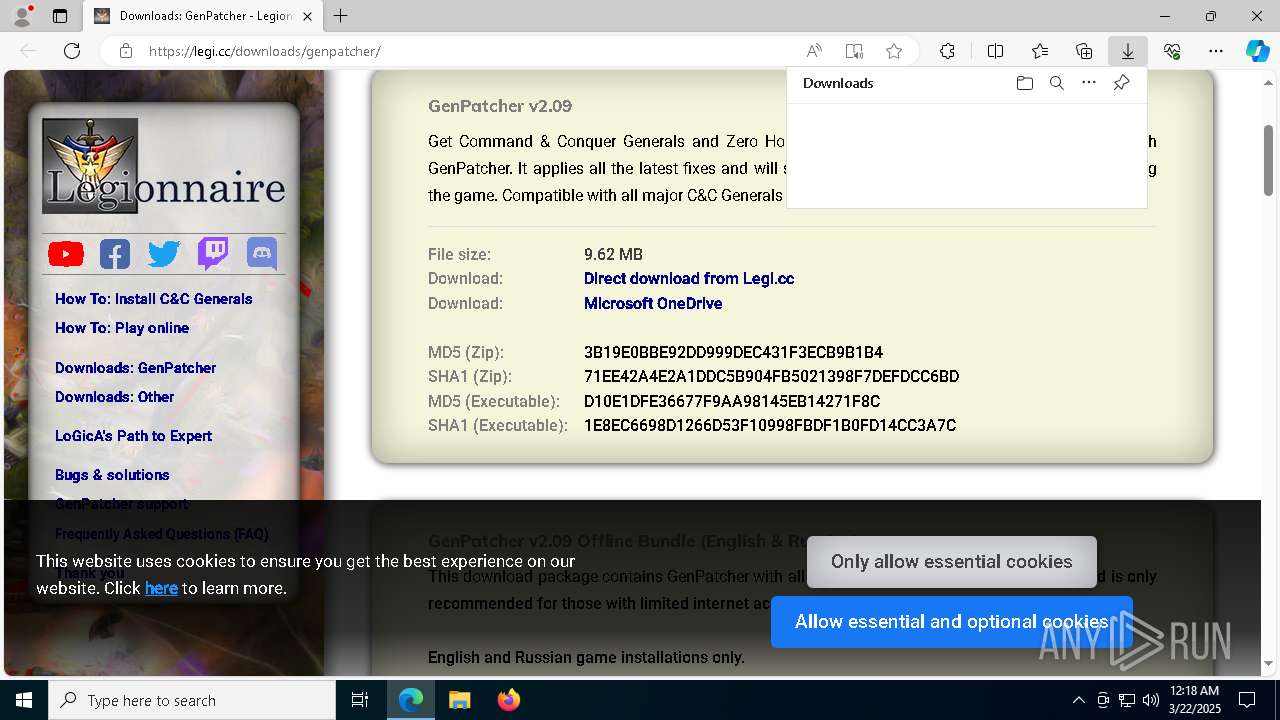Pin the Downloads panel
The width and height of the screenshot is (1280, 720).
(x=1121, y=83)
